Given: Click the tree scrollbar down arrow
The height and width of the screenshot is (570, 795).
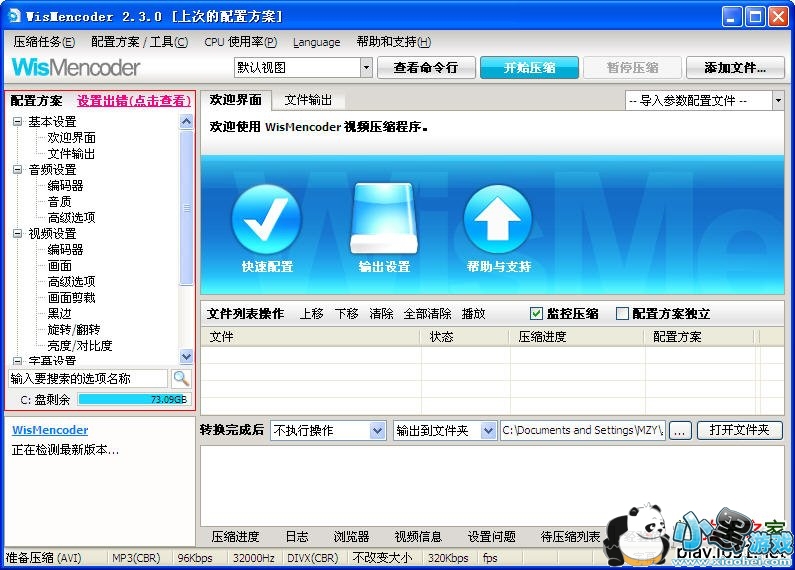Looking at the screenshot, I should click(x=186, y=357).
